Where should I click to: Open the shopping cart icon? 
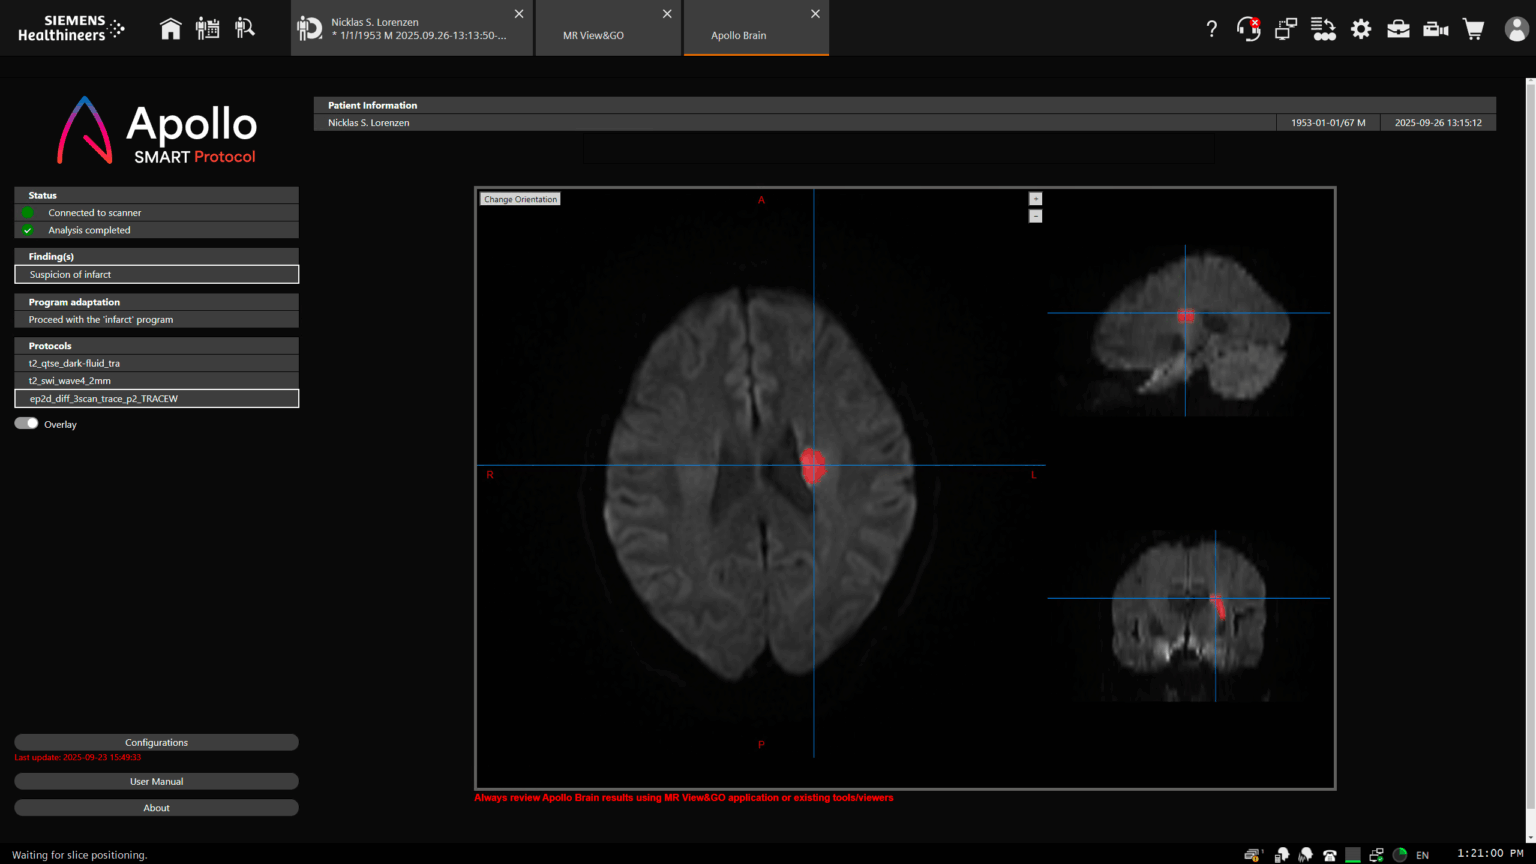[x=1473, y=29]
